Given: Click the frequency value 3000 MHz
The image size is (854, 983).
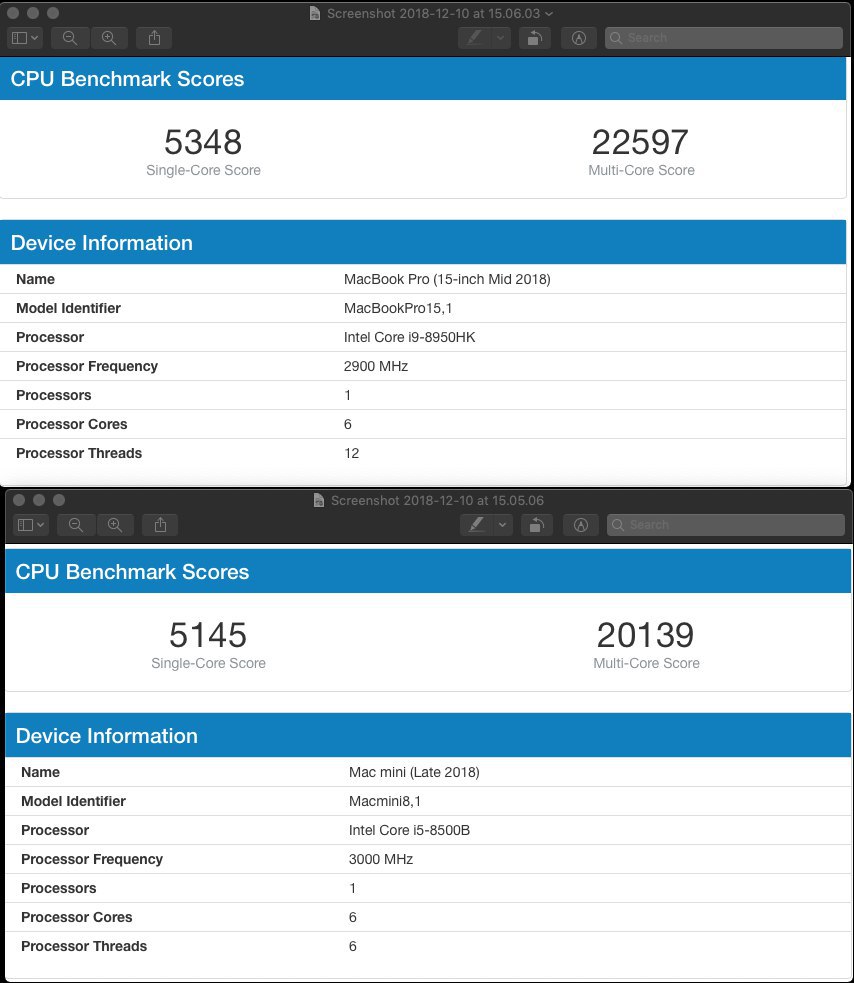Looking at the screenshot, I should (381, 859).
